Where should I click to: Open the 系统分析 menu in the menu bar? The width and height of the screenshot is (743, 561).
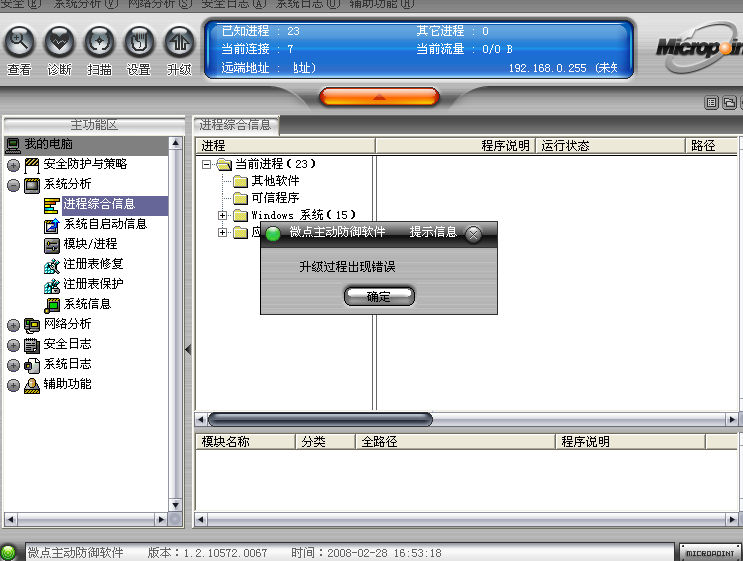pos(86,4)
